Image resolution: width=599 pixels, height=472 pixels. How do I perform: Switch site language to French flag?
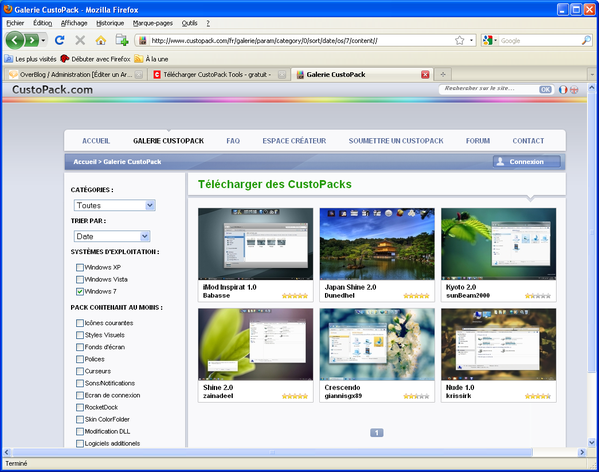tap(563, 89)
